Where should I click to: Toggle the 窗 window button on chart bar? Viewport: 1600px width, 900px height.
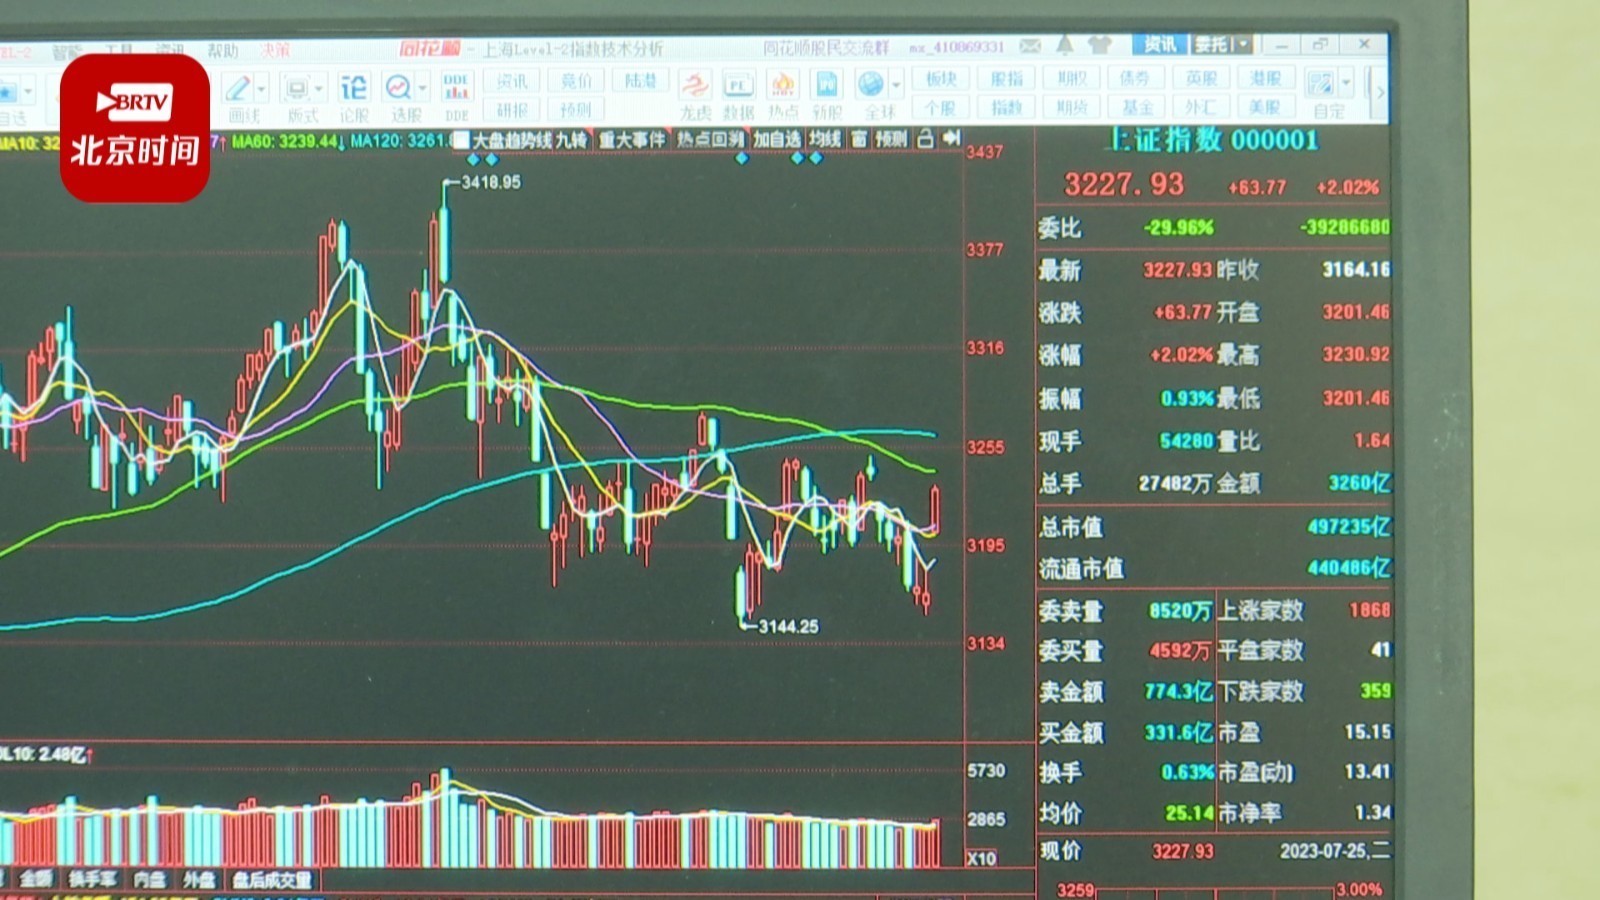pos(859,139)
